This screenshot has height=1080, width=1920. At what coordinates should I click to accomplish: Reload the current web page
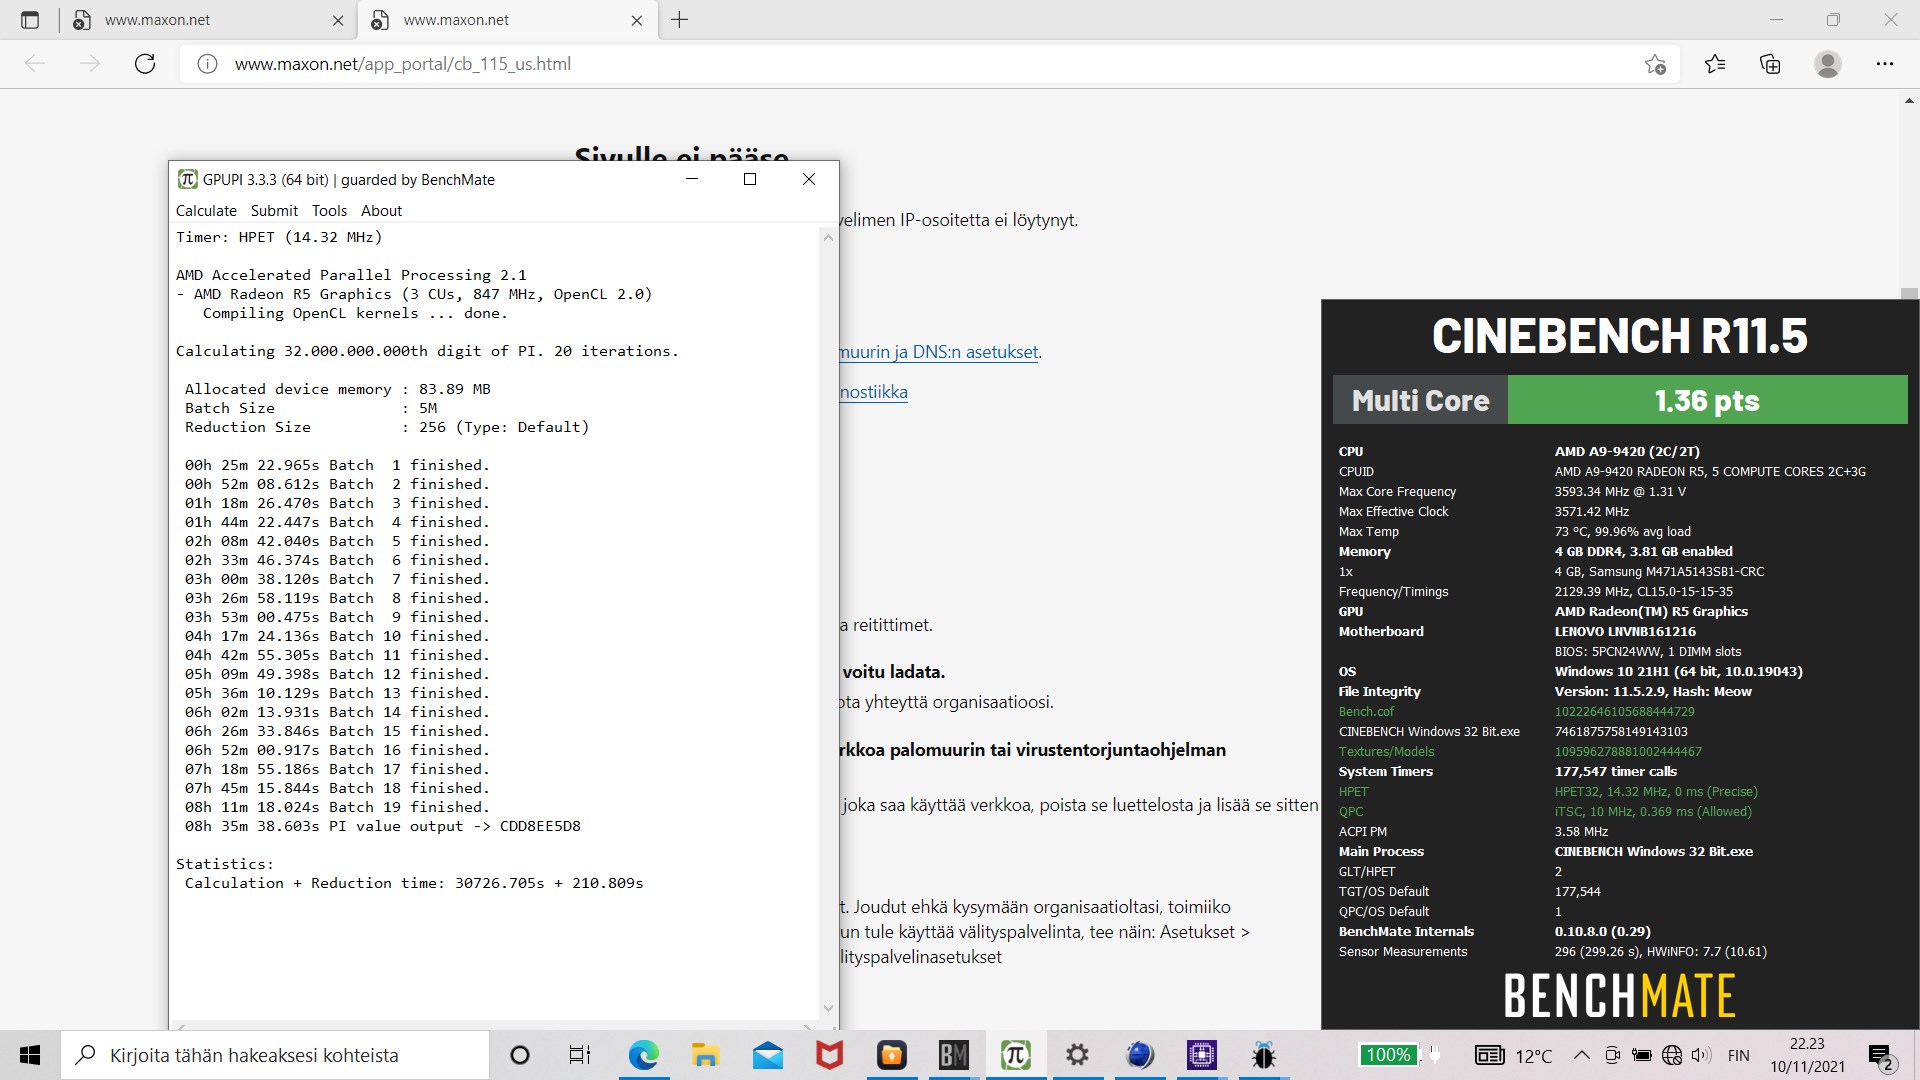(x=145, y=64)
